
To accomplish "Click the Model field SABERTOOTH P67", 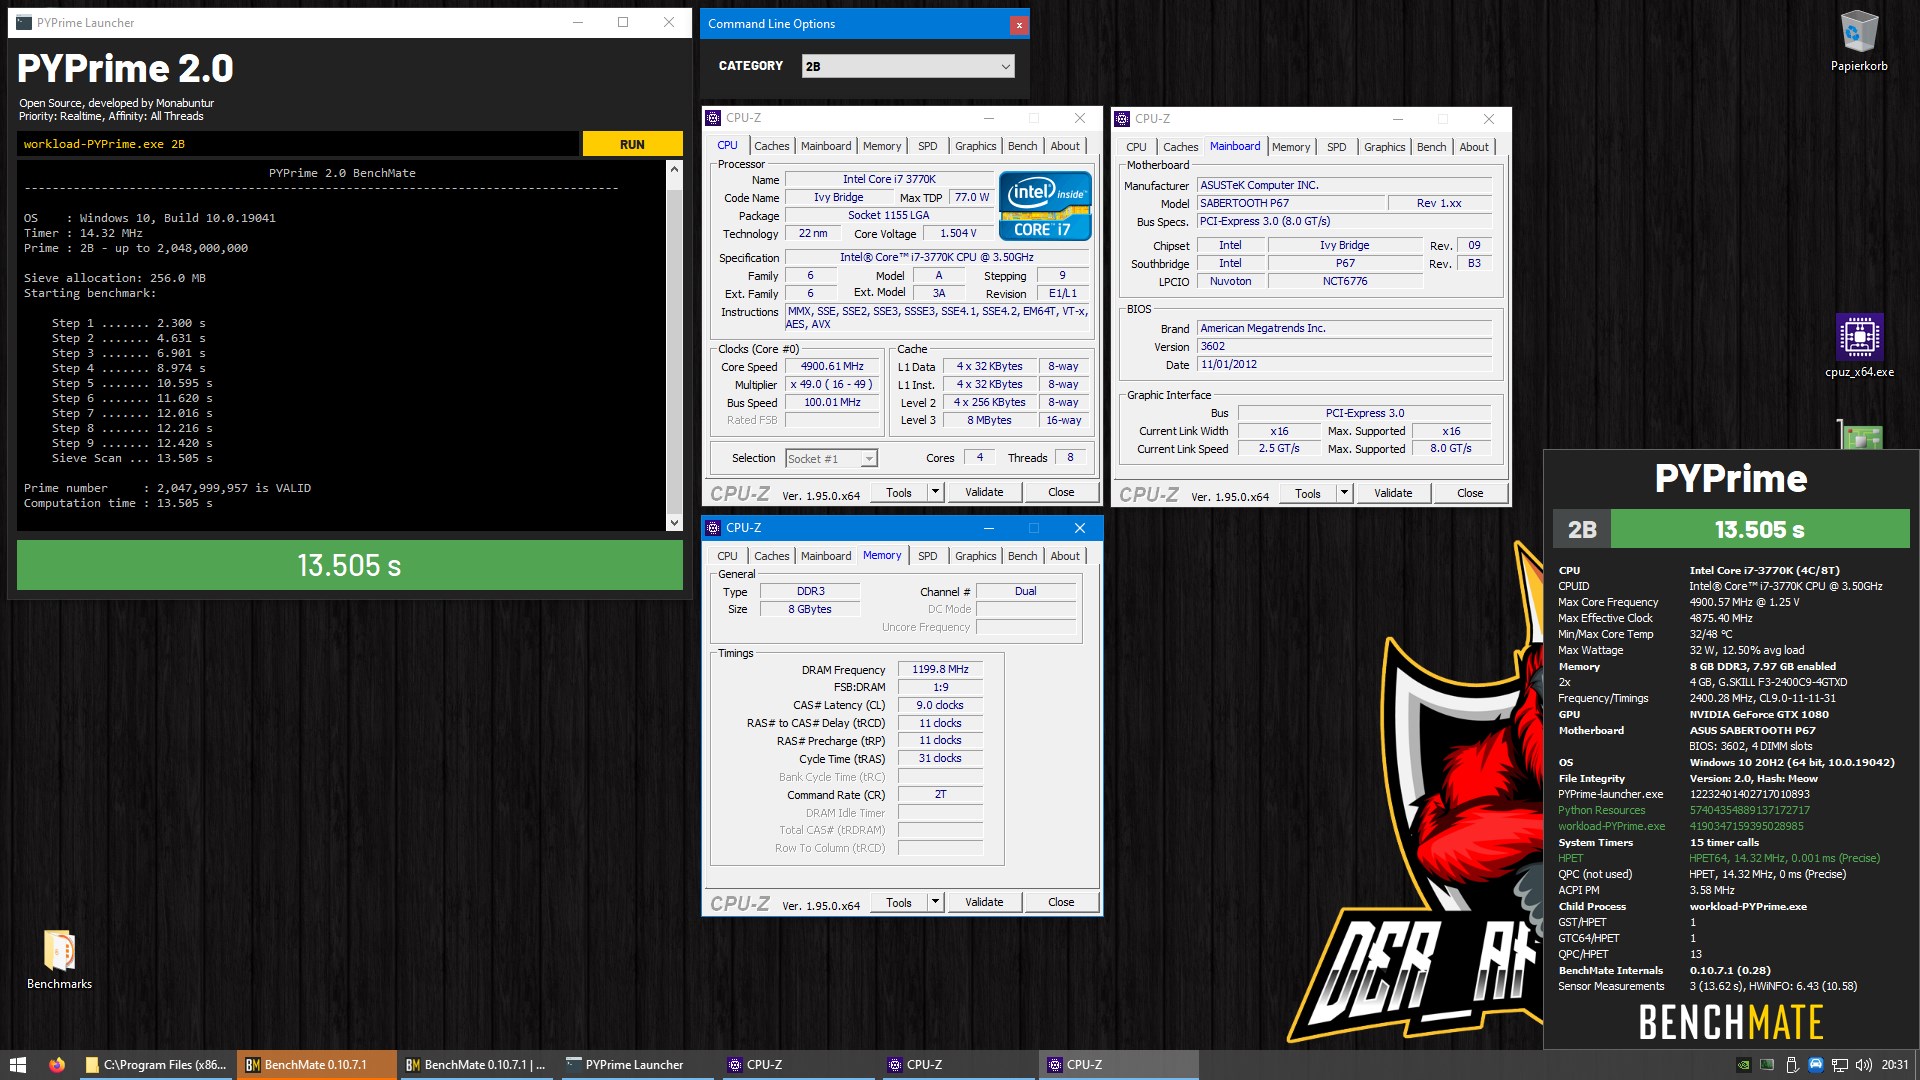I will click(1291, 203).
